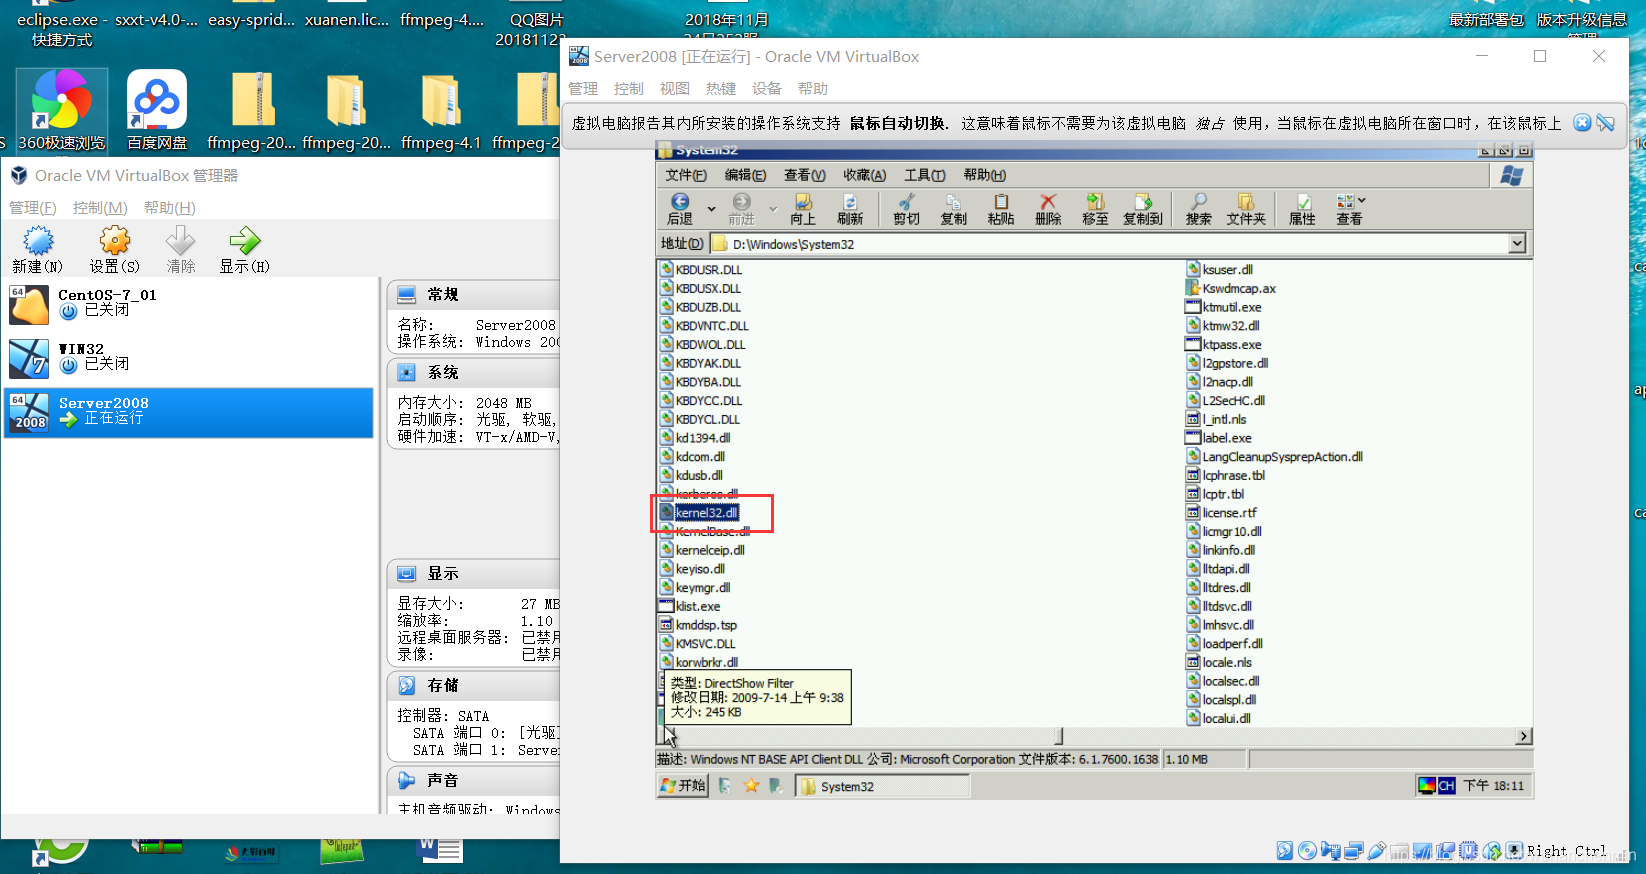This screenshot has width=1646, height=874.
Task: Open the File (文件) menu in guest Explorer
Action: pos(686,175)
